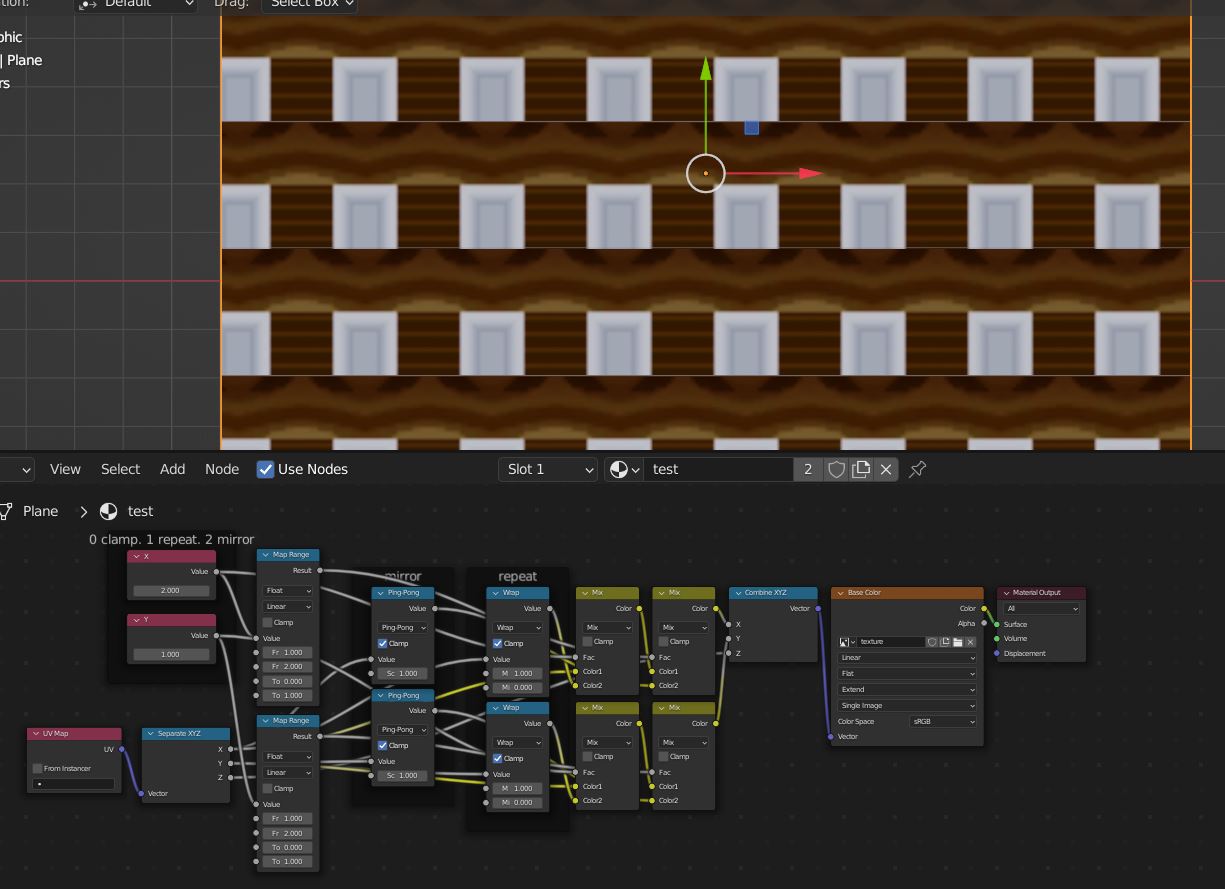Collapse the Separate XYZ node
The image size is (1225, 889).
(151, 733)
